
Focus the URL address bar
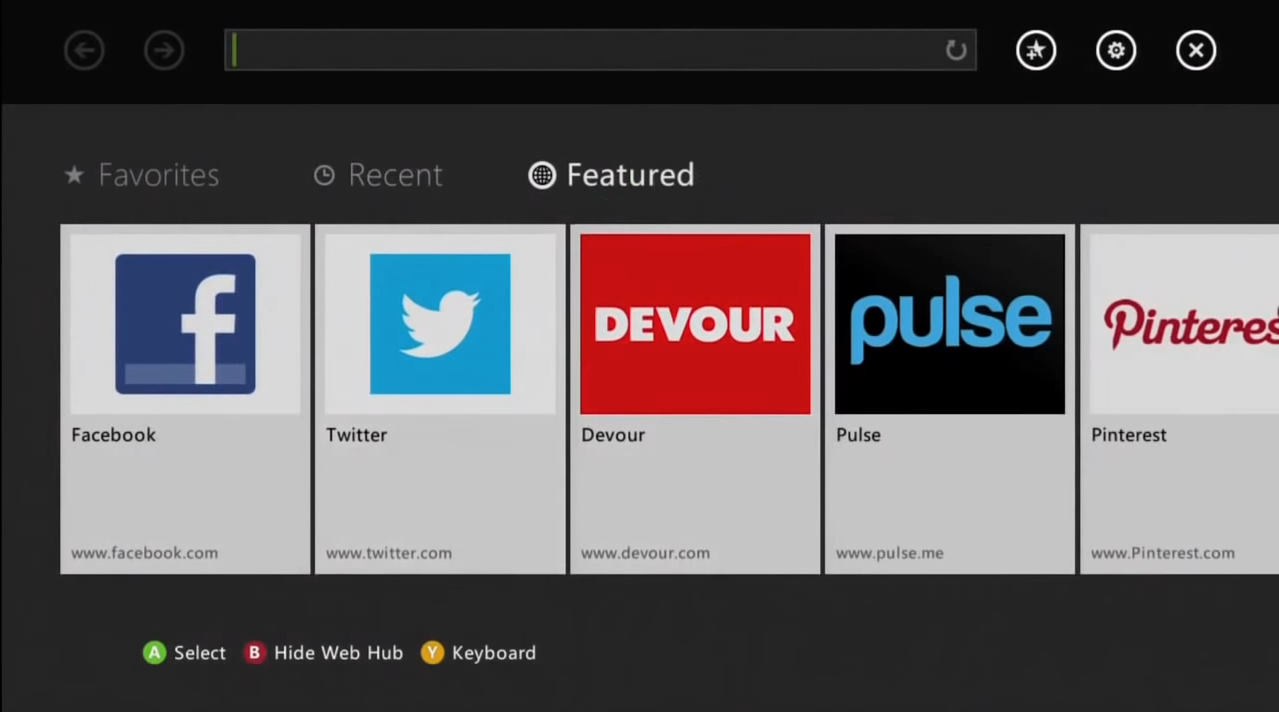point(600,50)
